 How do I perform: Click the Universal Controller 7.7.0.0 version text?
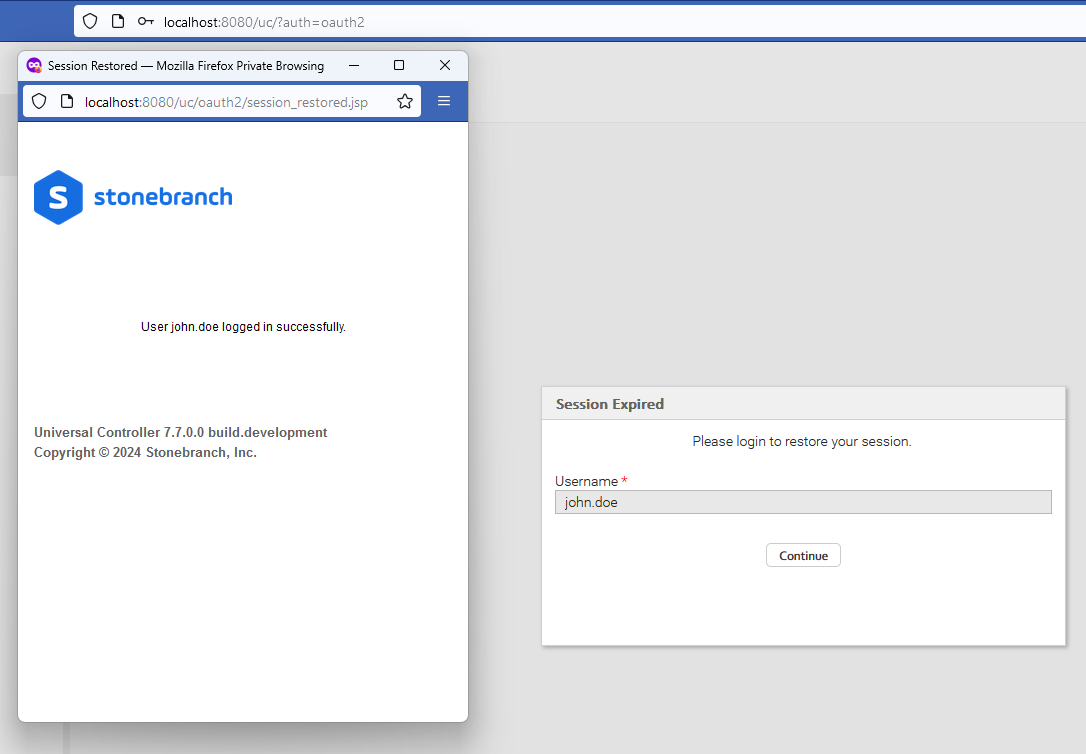pos(181,433)
